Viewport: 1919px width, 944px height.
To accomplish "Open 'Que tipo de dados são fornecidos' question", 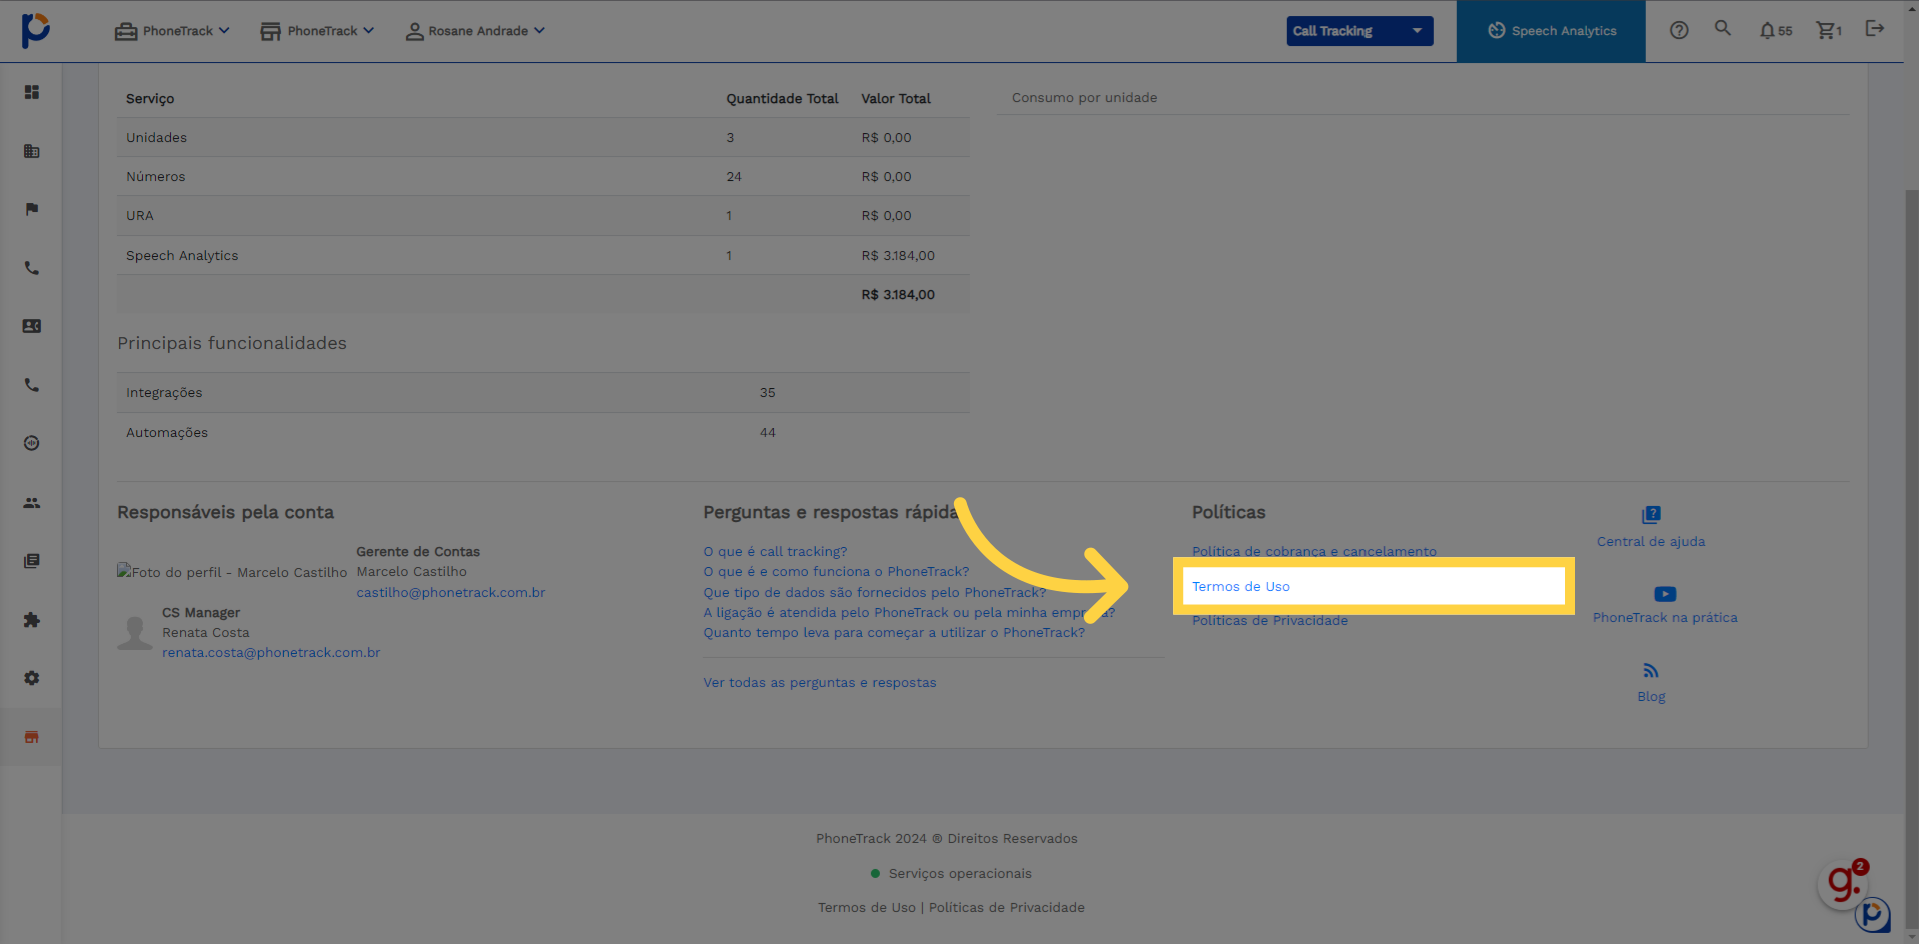I will (874, 592).
